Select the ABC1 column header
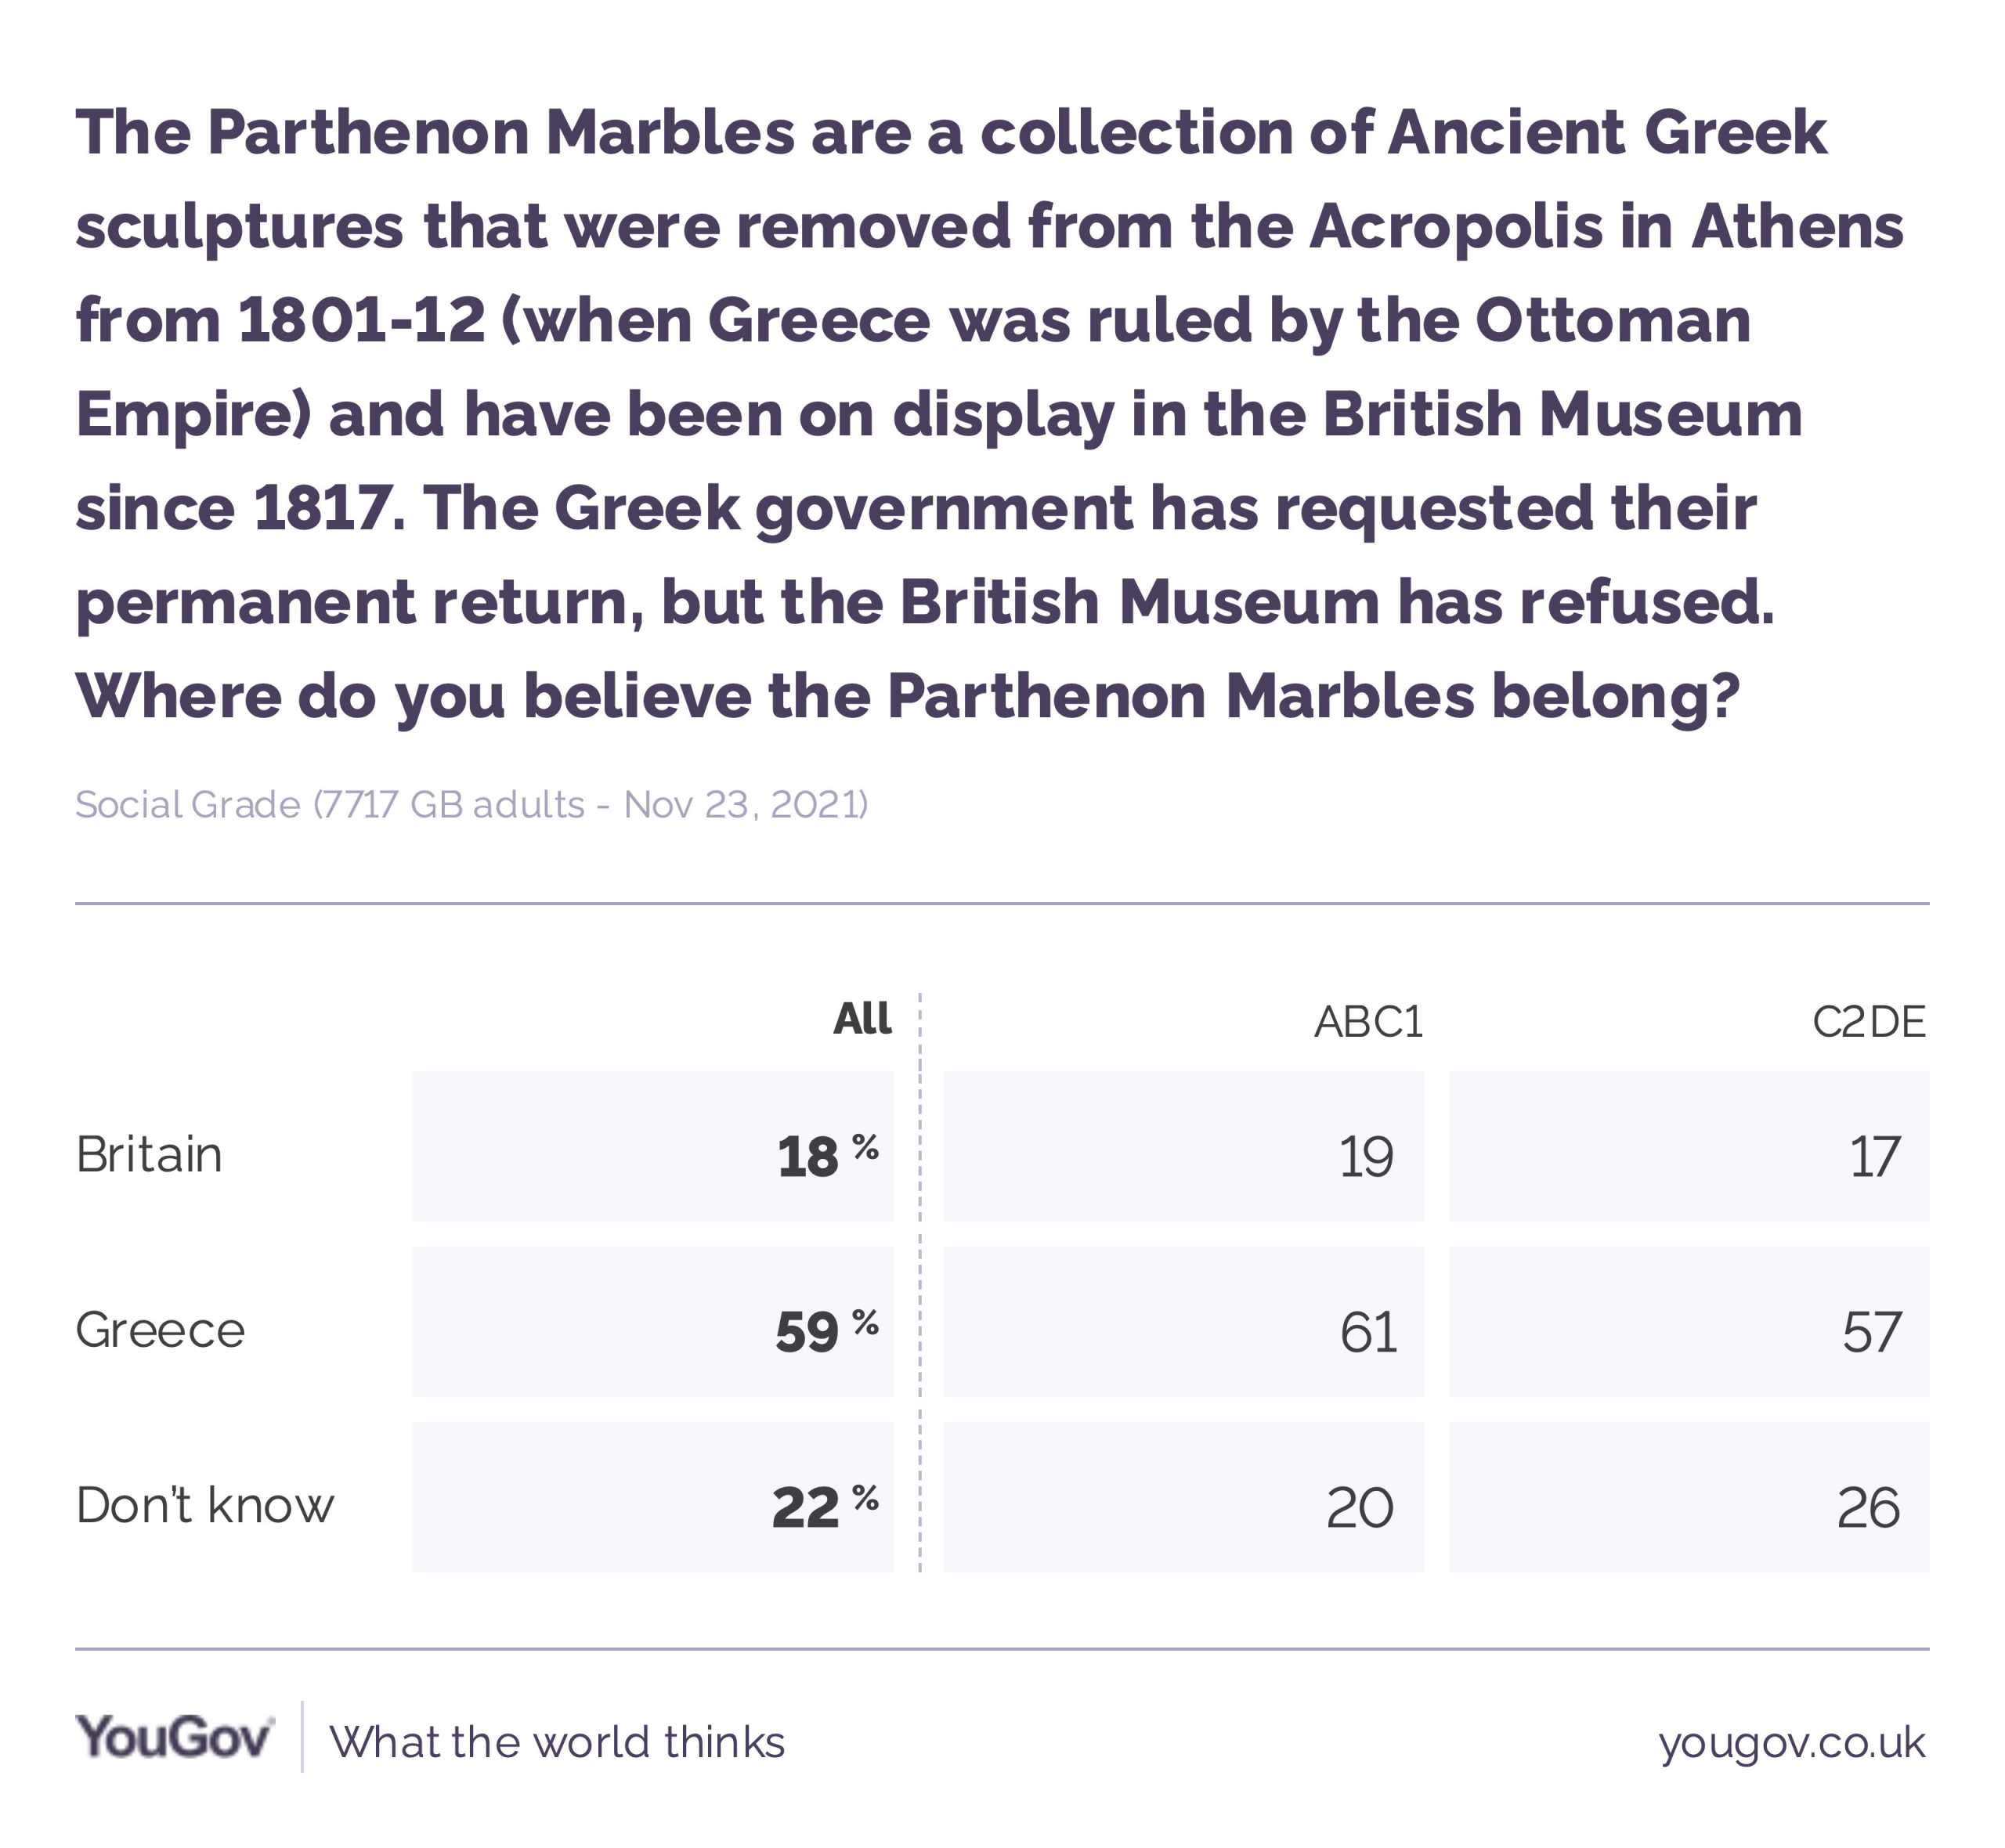 point(1368,1022)
